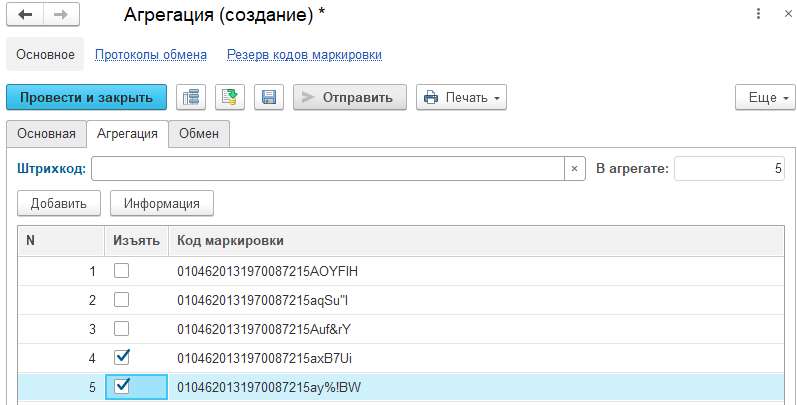The height and width of the screenshot is (405, 797).
Task: Click the document movements report icon
Action: click(x=190, y=97)
